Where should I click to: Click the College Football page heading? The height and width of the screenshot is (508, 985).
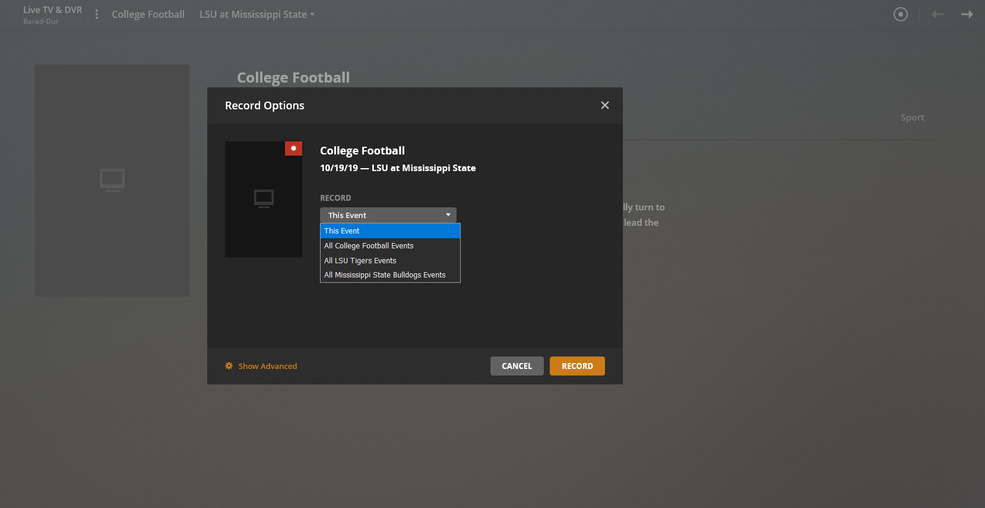click(x=293, y=78)
